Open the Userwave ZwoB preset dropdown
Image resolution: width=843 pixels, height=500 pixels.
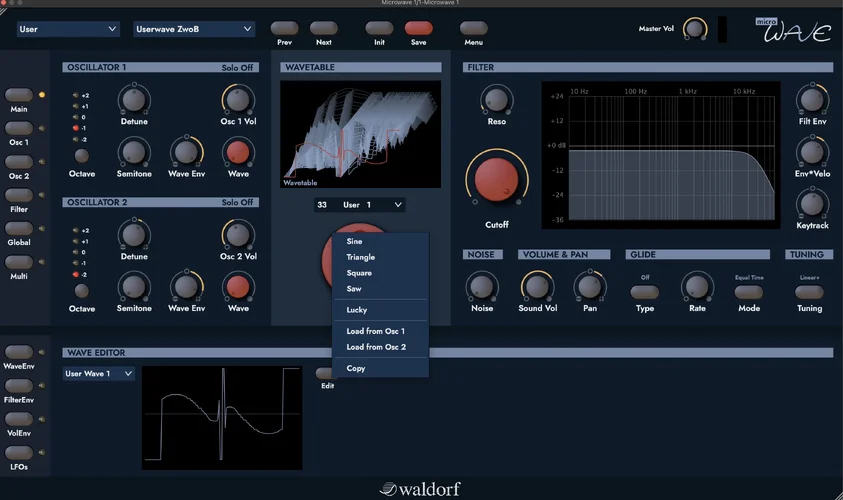(x=194, y=29)
